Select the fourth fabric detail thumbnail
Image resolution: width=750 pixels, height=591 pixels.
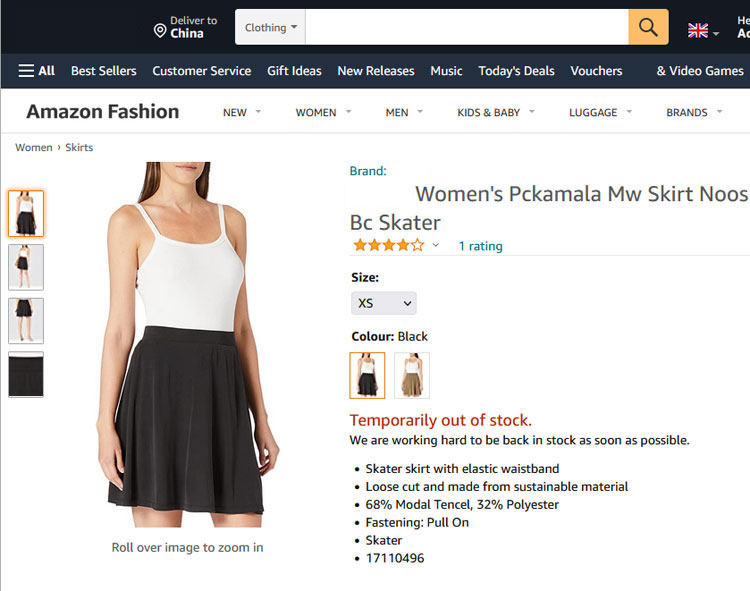click(26, 374)
